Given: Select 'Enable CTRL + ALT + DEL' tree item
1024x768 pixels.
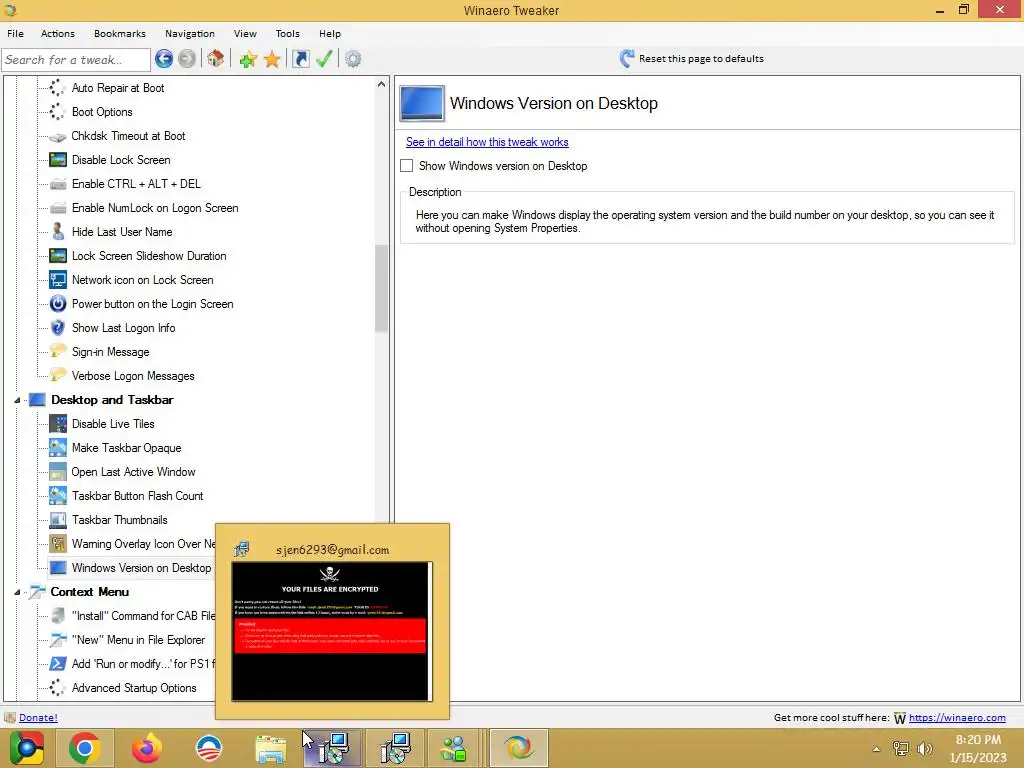Looking at the screenshot, I should tap(136, 184).
